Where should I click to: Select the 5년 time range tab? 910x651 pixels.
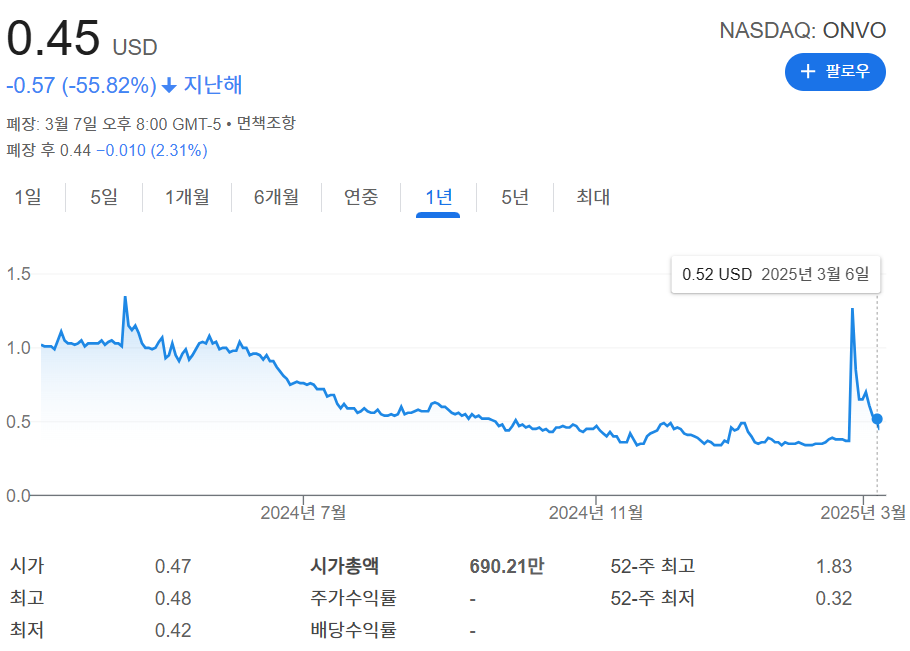coord(512,197)
